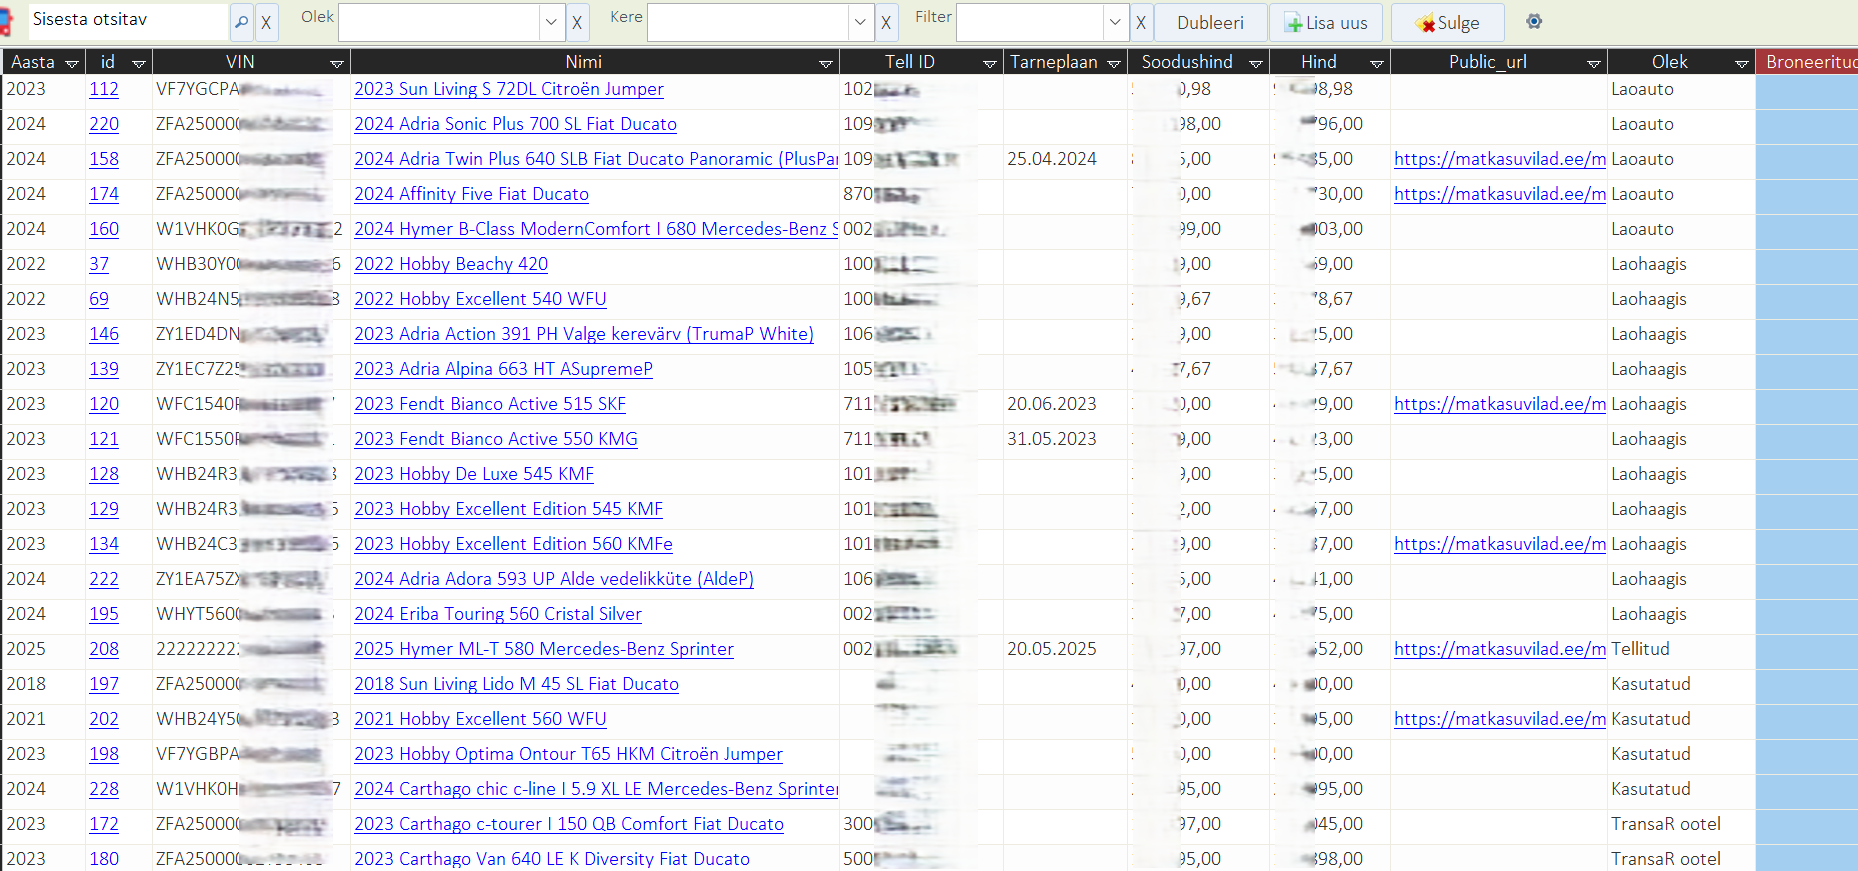Open settings via gear icon

click(1534, 21)
